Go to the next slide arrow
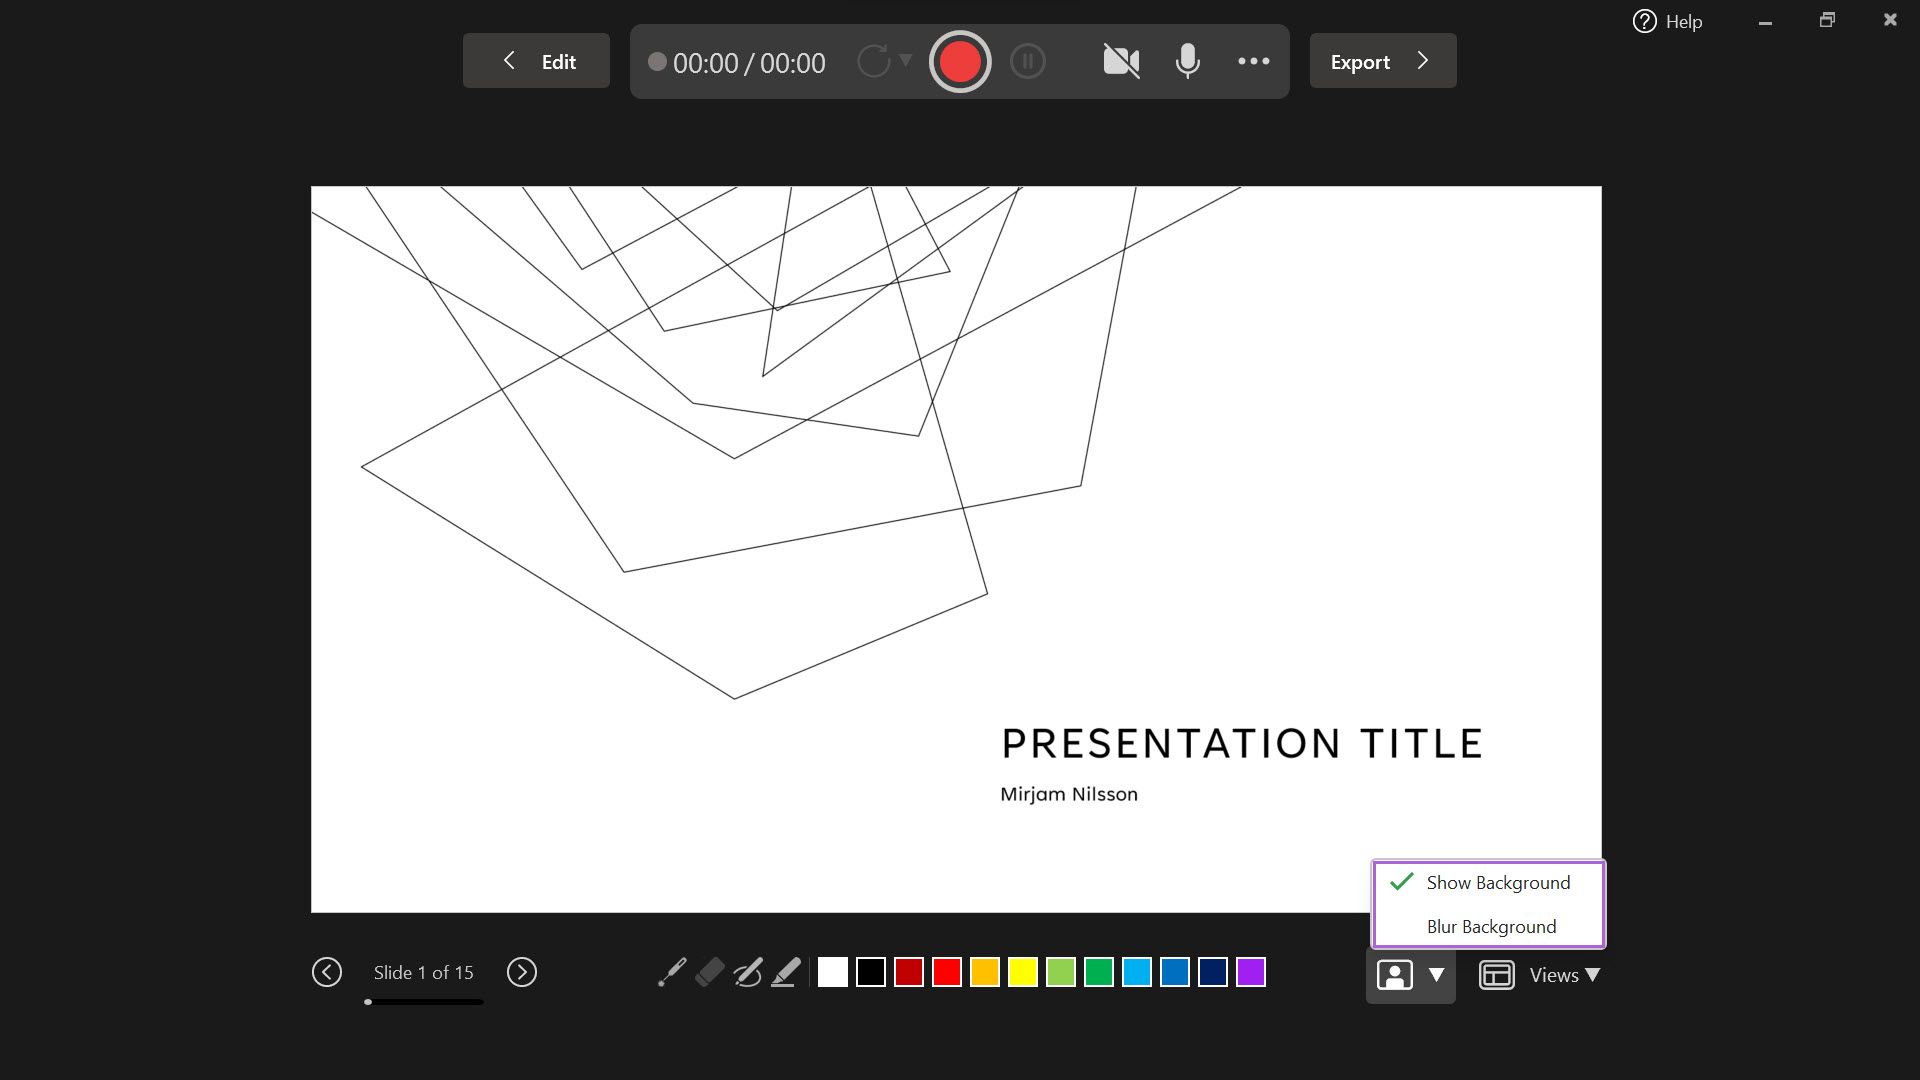Screen dimensions: 1920x1080 point(521,972)
